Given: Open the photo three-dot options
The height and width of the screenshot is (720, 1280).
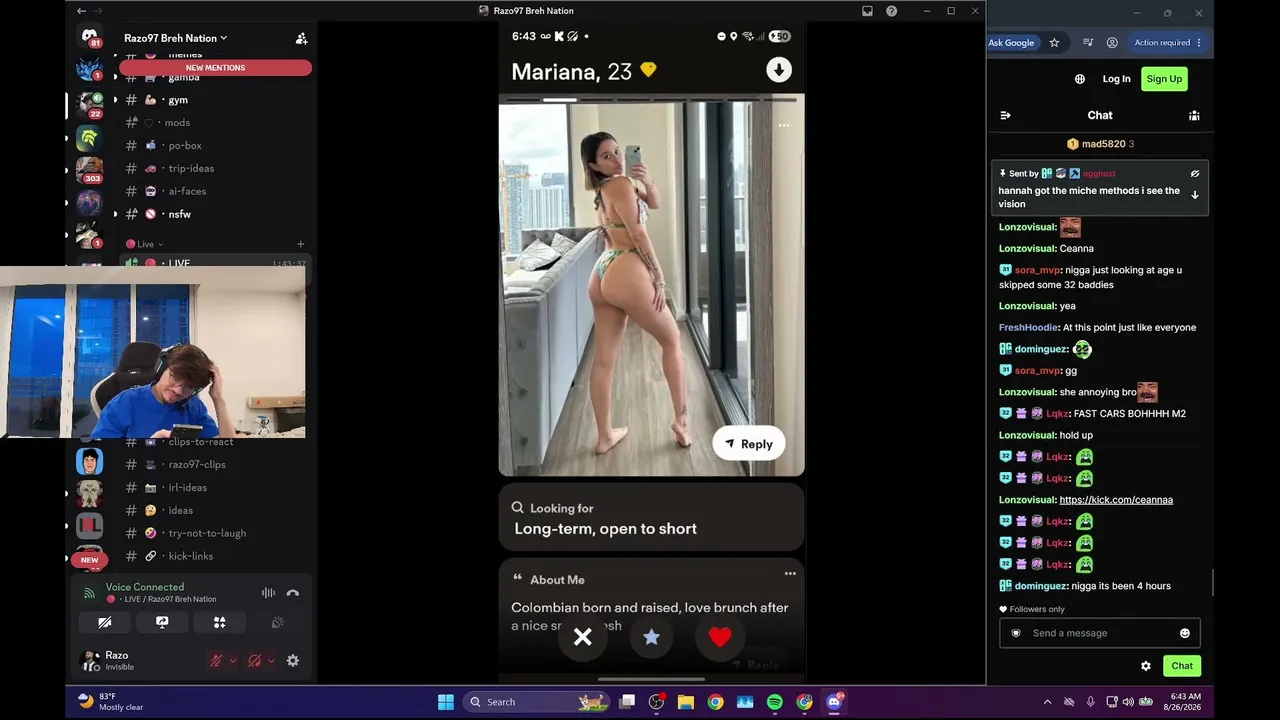Looking at the screenshot, I should (x=784, y=126).
